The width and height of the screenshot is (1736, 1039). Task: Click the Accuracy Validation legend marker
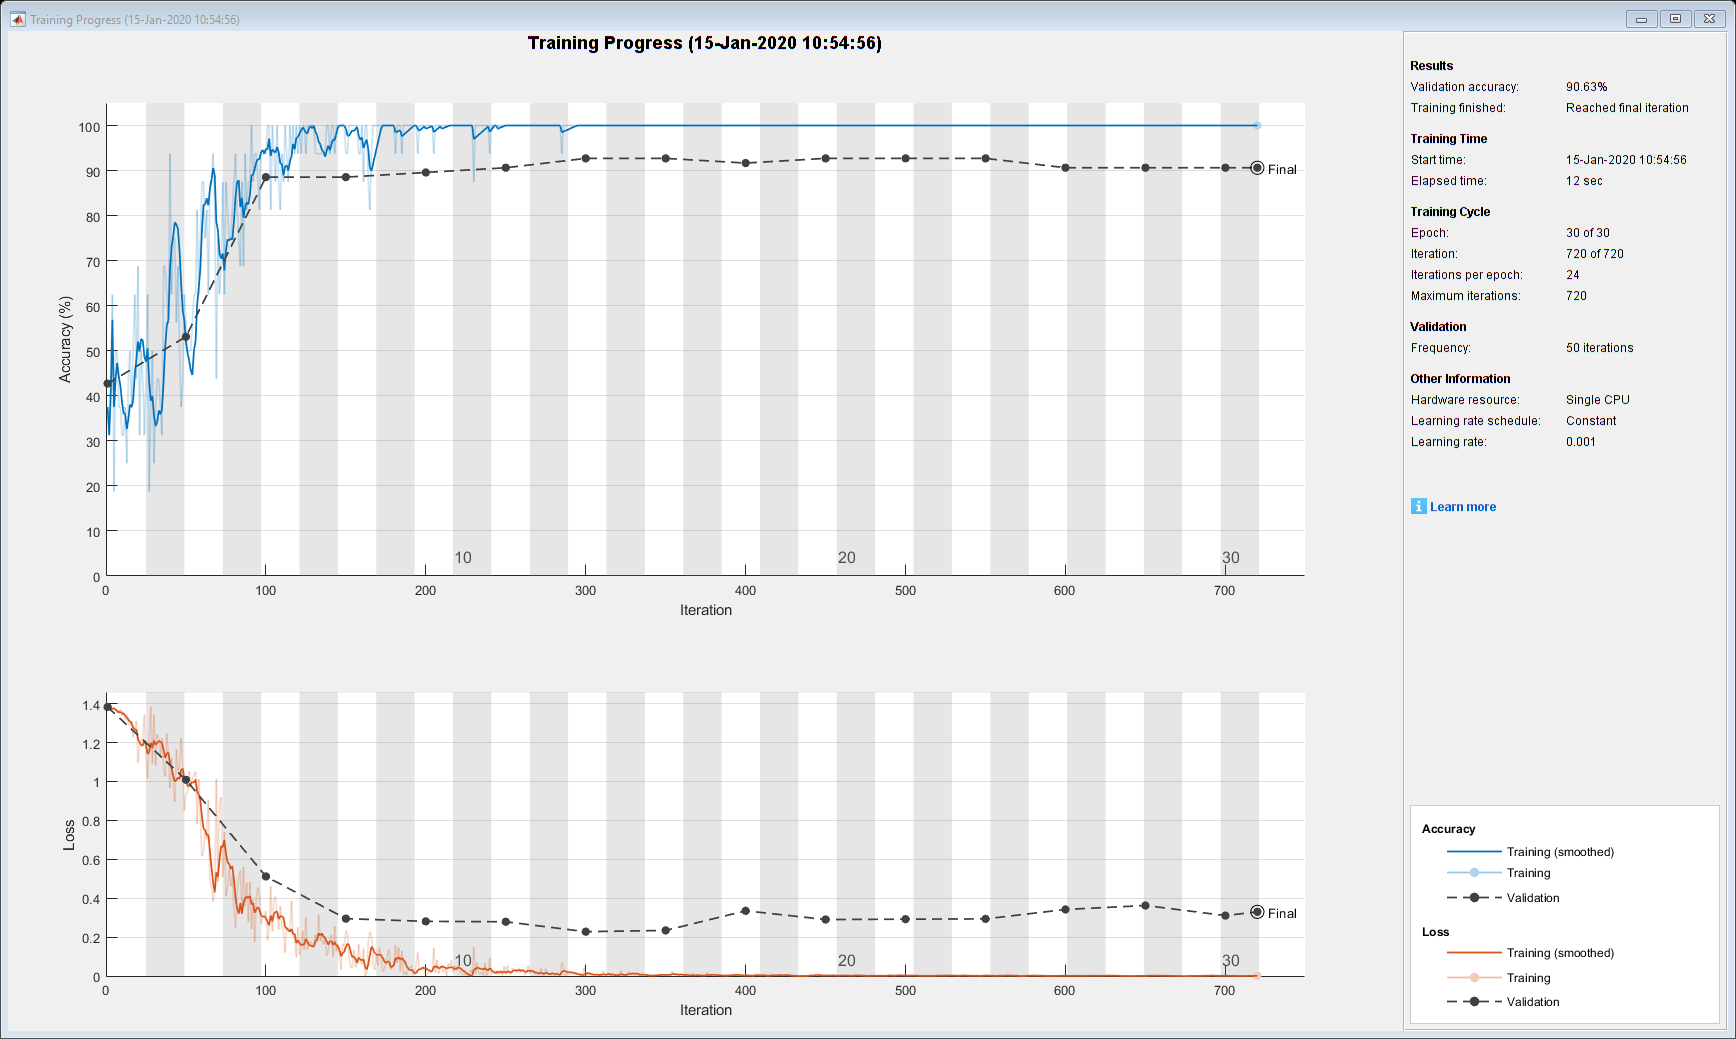point(1474,897)
